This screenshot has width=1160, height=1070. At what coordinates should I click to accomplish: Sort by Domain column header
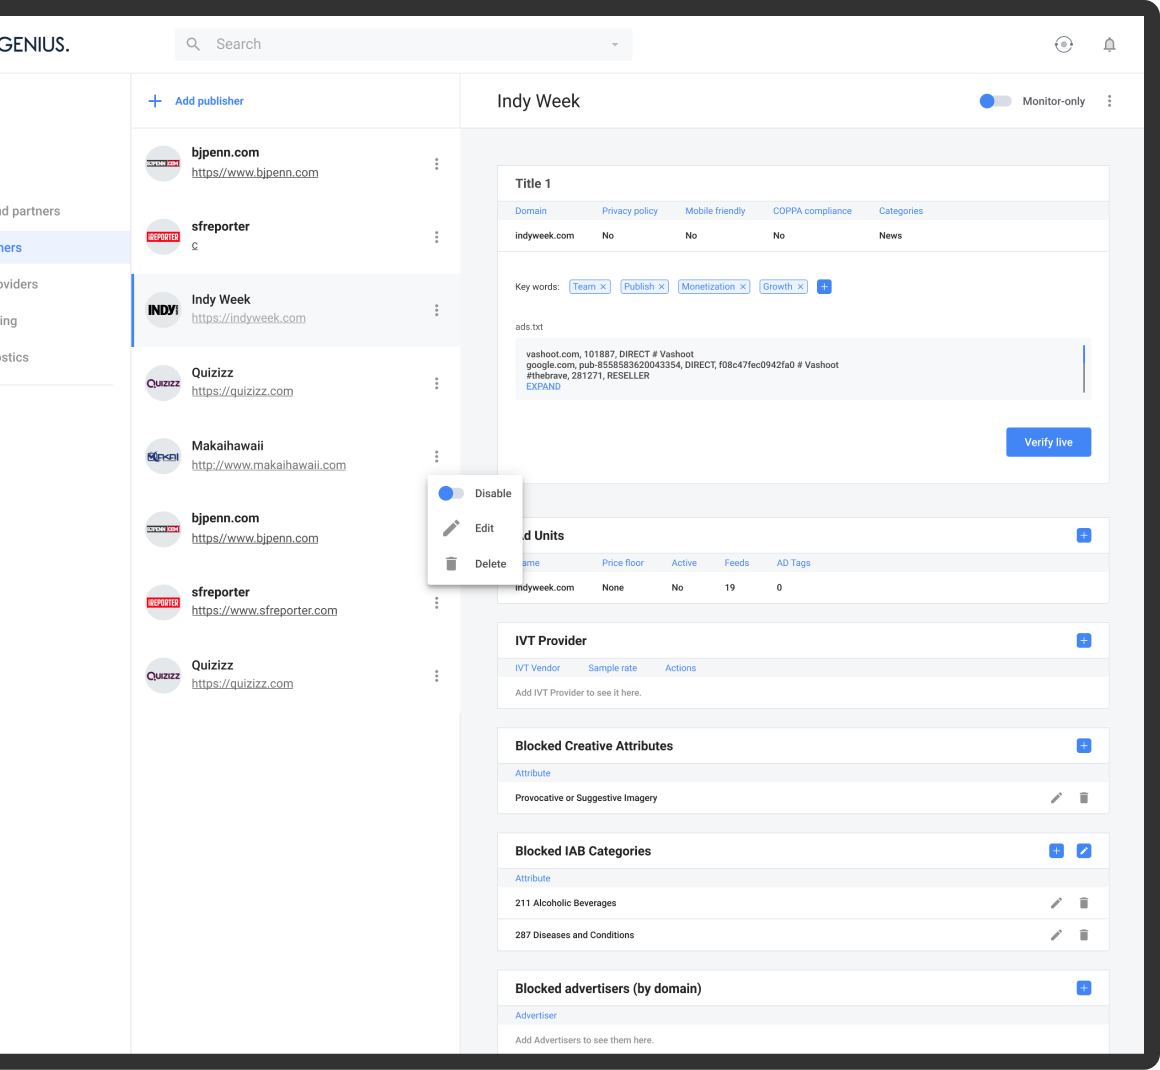(530, 211)
